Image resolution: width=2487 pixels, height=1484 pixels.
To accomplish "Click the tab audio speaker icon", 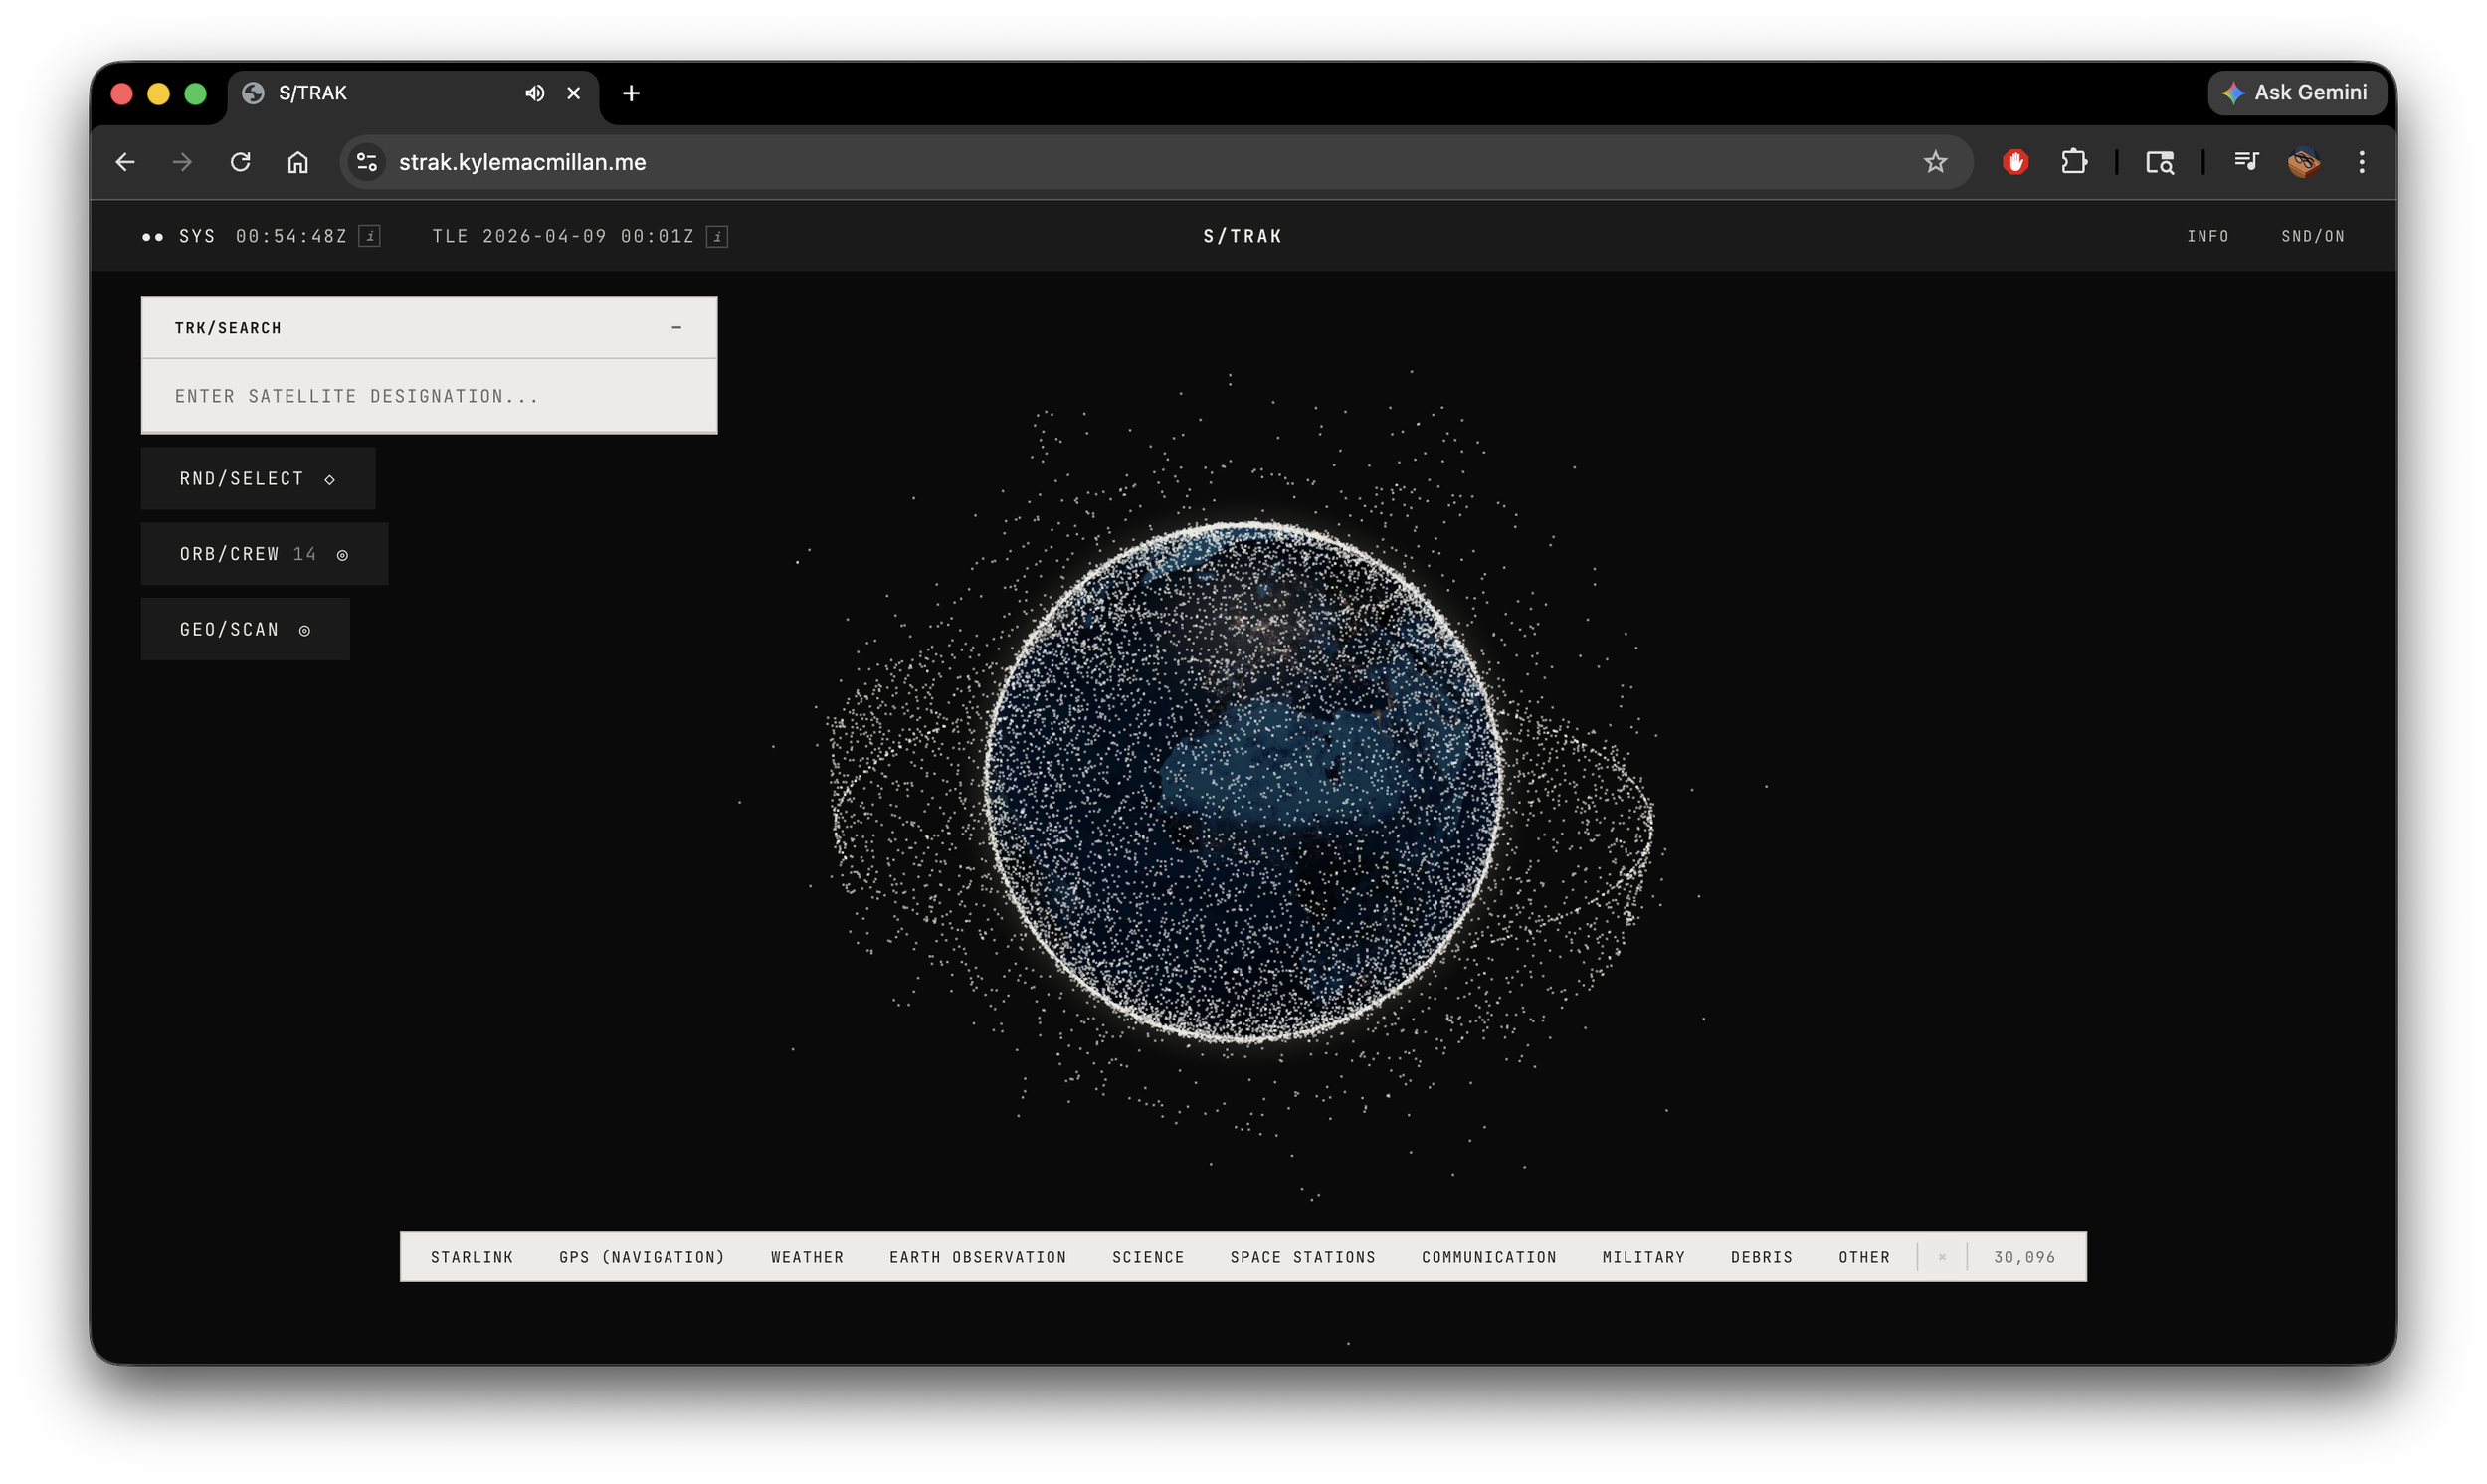I will click(535, 93).
